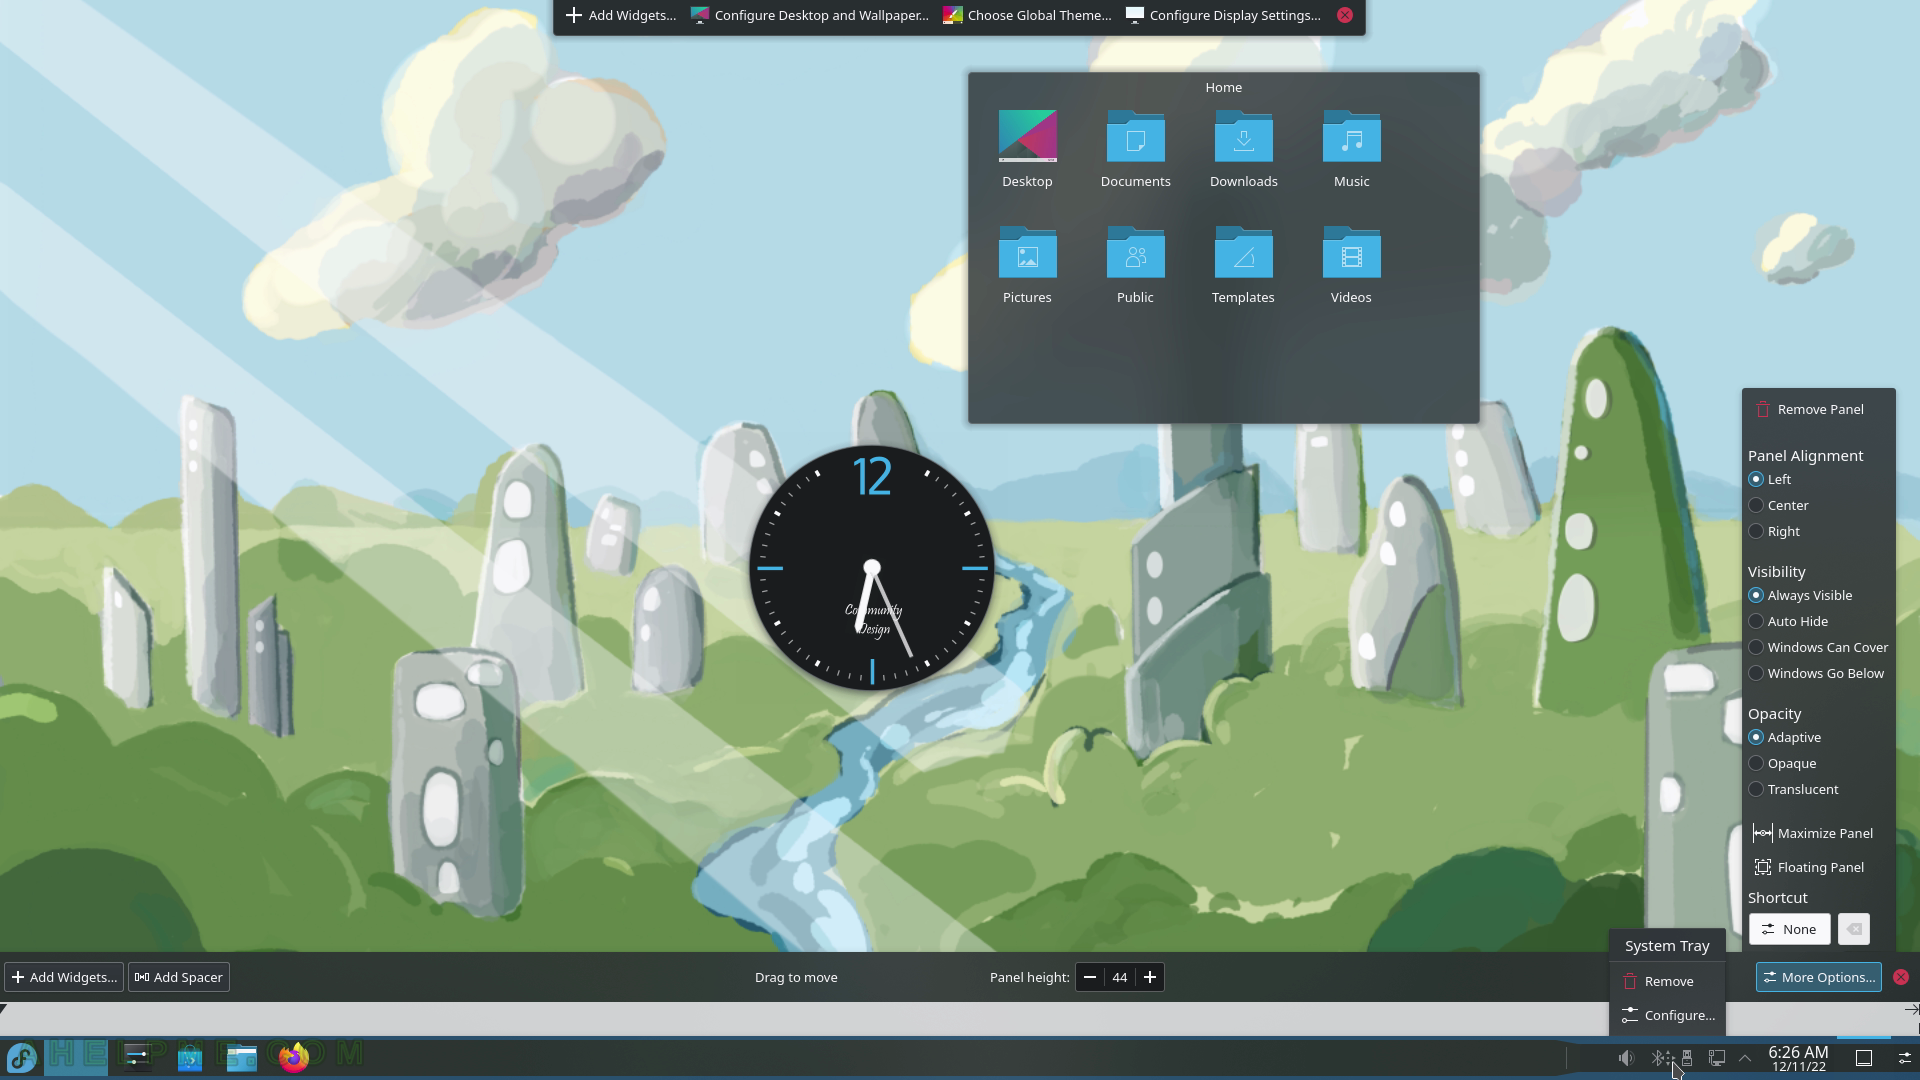Screen dimensions: 1920x1080
Task: Increase panel height with plus button
Action: 1150,977
